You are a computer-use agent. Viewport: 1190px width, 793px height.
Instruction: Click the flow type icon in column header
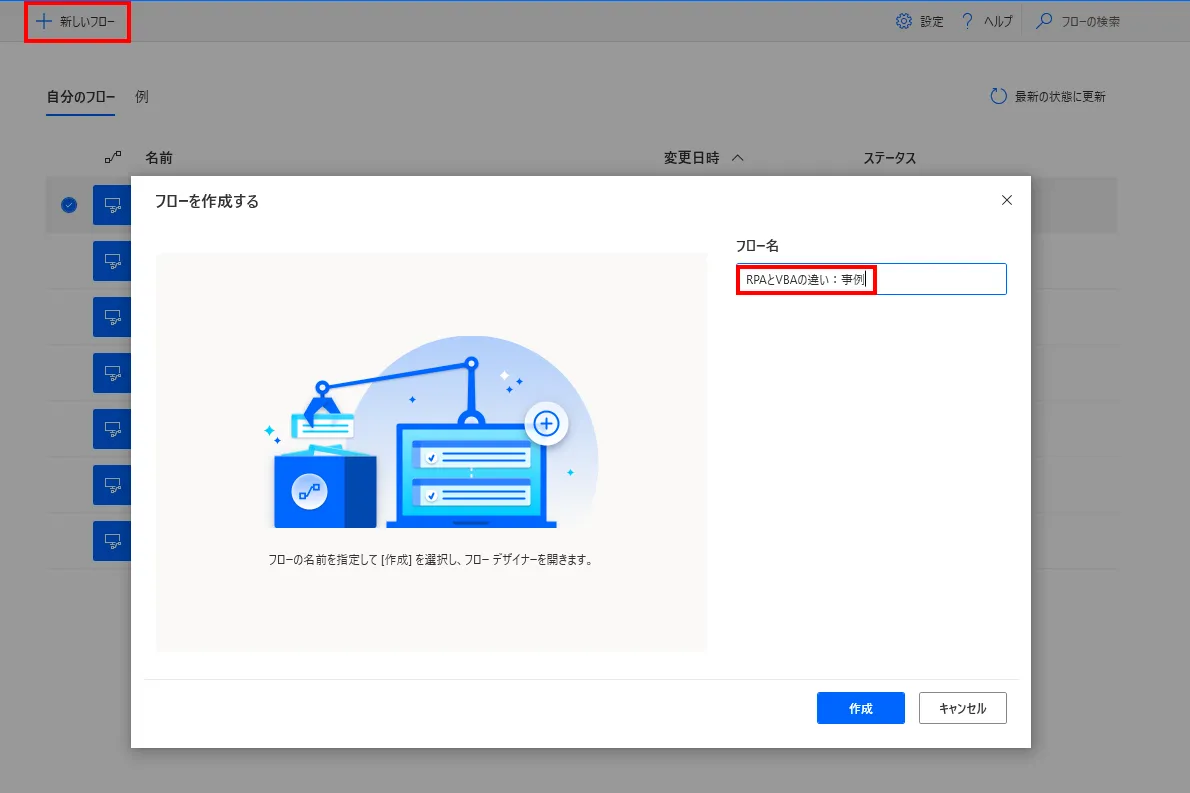click(113, 158)
